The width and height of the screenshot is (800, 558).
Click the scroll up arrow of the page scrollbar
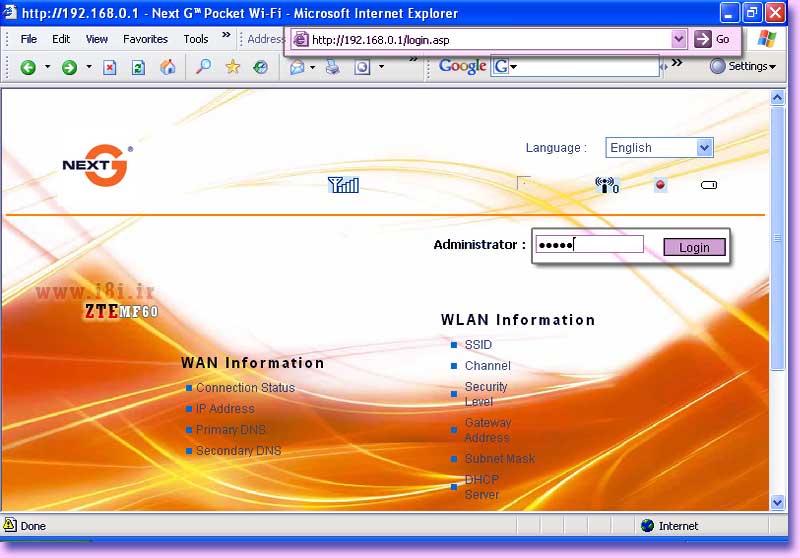click(x=777, y=97)
